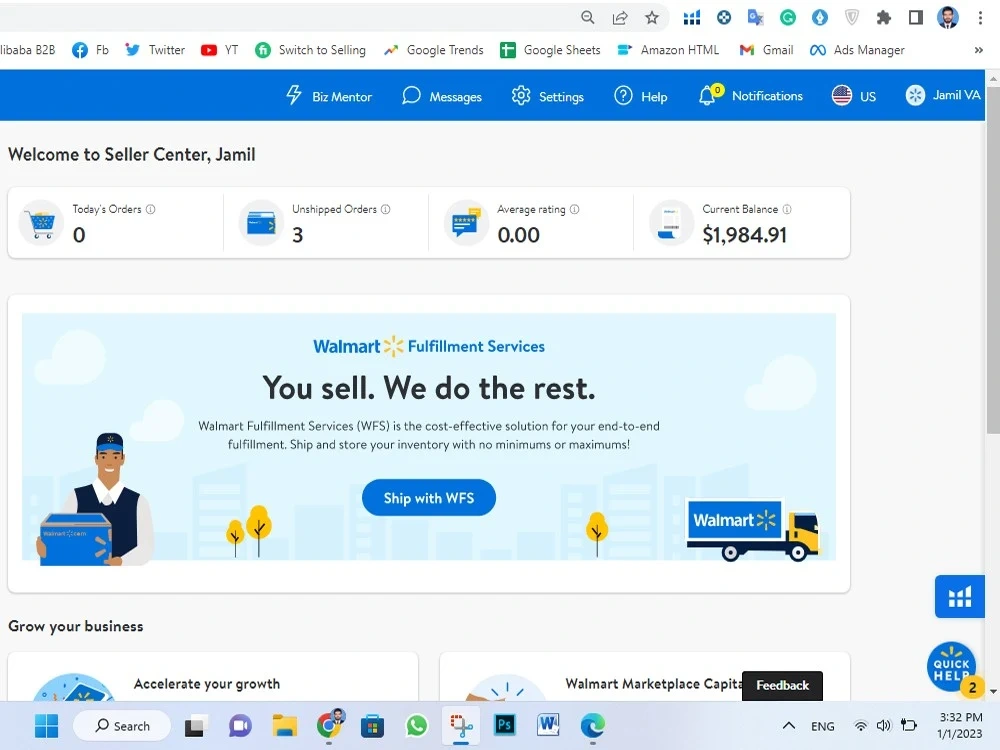Open Help in the header
1000x750 pixels.
641,96
